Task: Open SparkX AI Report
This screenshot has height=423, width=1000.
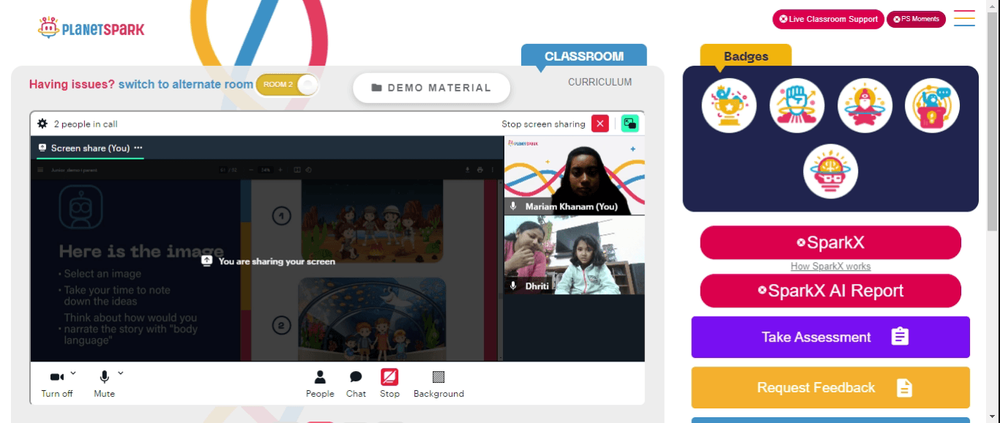Action: click(830, 291)
